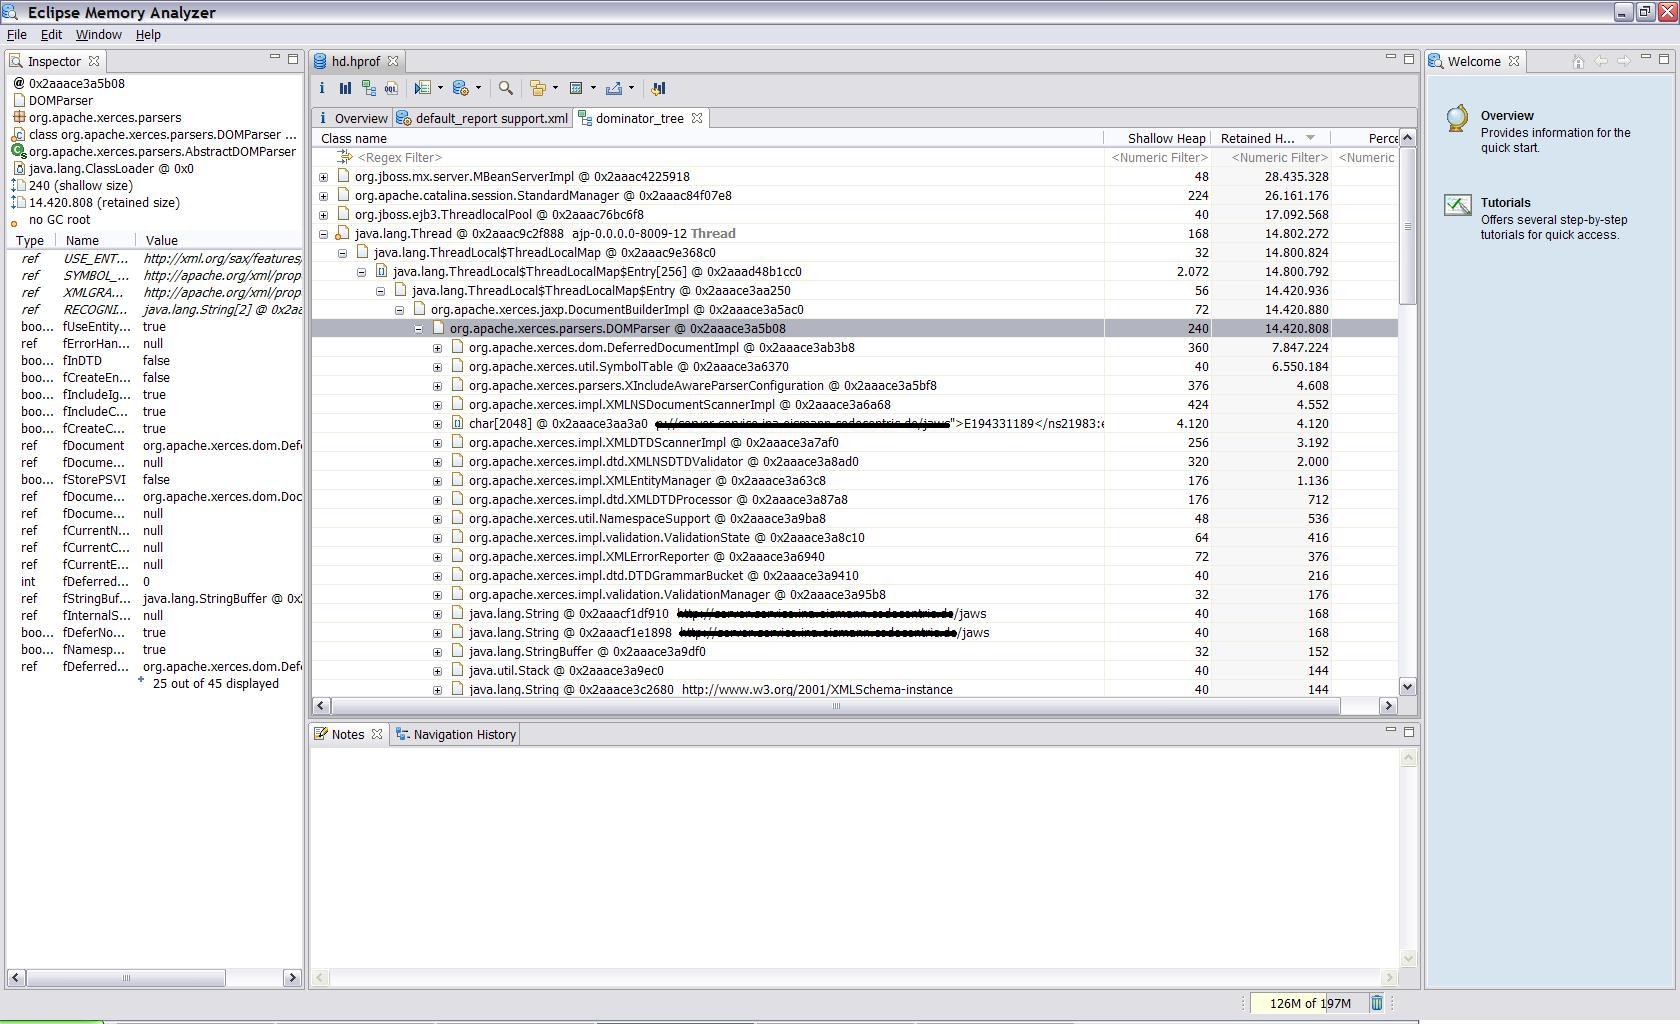Close the Notes view
This screenshot has width=1680, height=1024.
377,734
